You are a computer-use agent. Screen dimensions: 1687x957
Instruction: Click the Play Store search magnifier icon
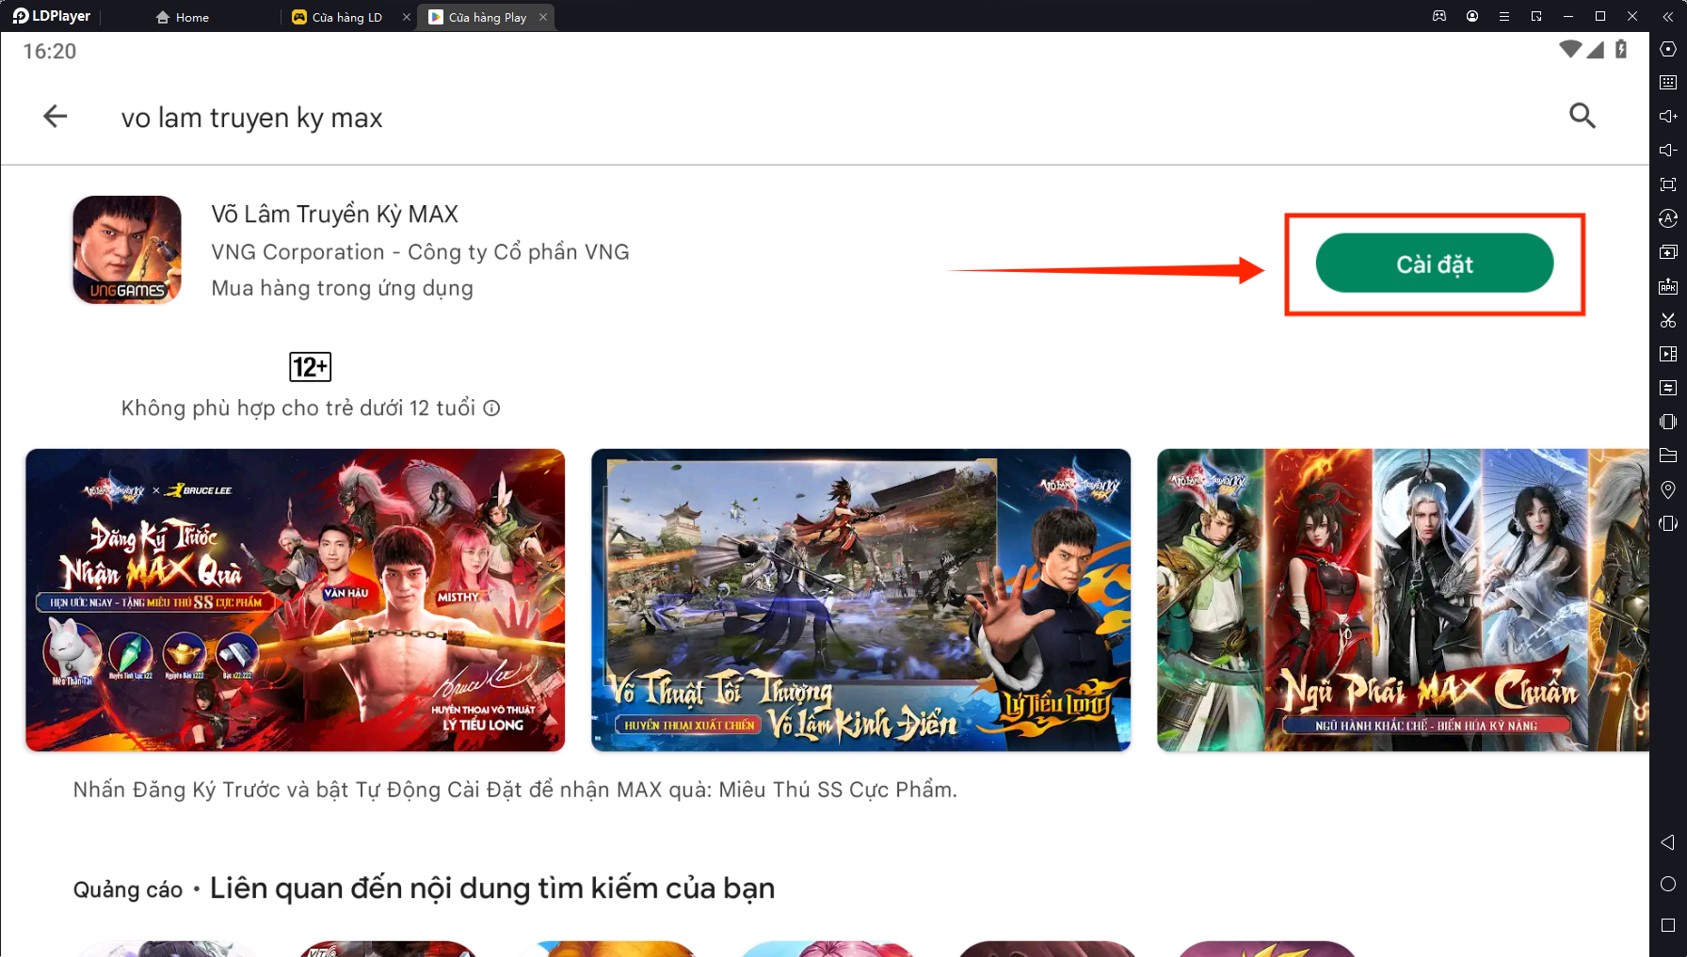pyautogui.click(x=1582, y=116)
